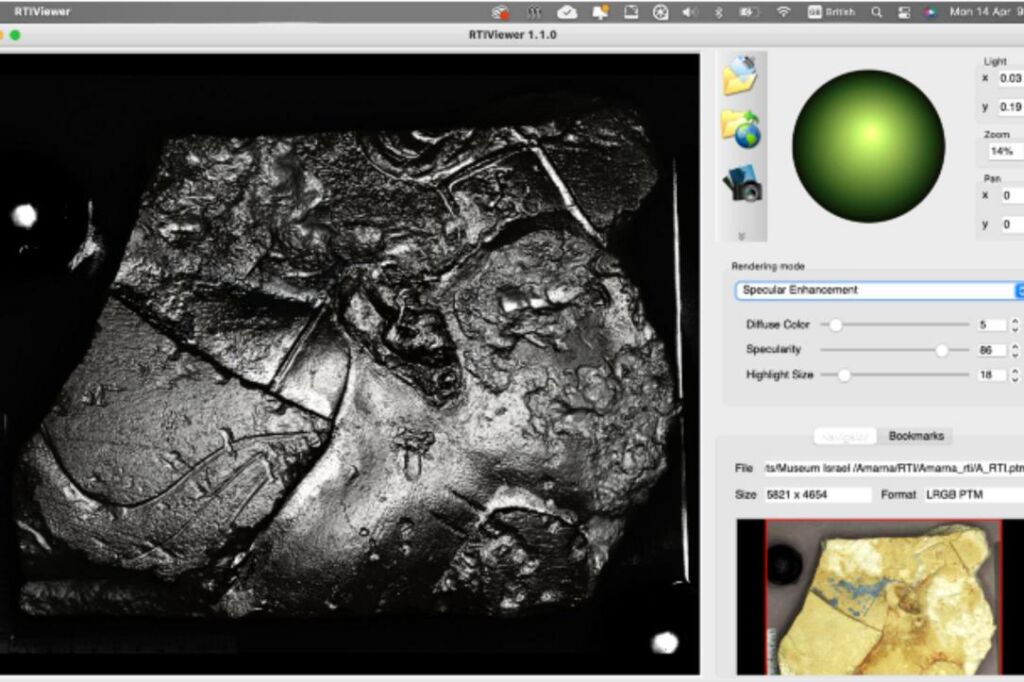This screenshot has height=682, width=1024.
Task: Open the British input source menu
Action: [831, 12]
